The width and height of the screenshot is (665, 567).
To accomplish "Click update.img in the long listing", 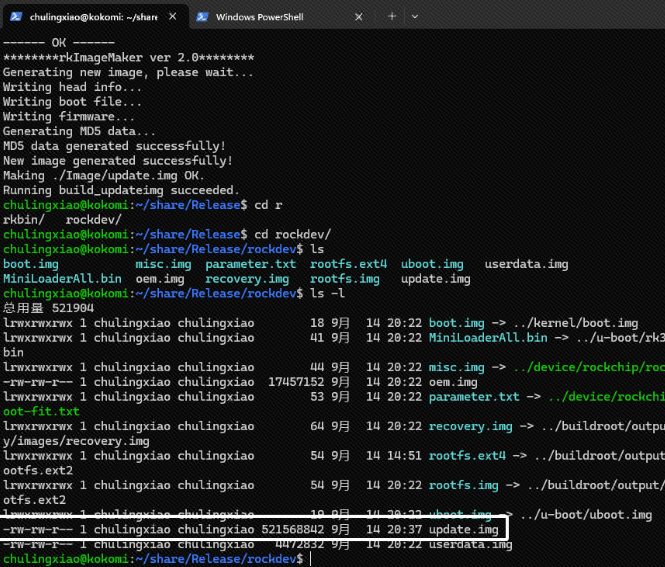I will [x=464, y=529].
